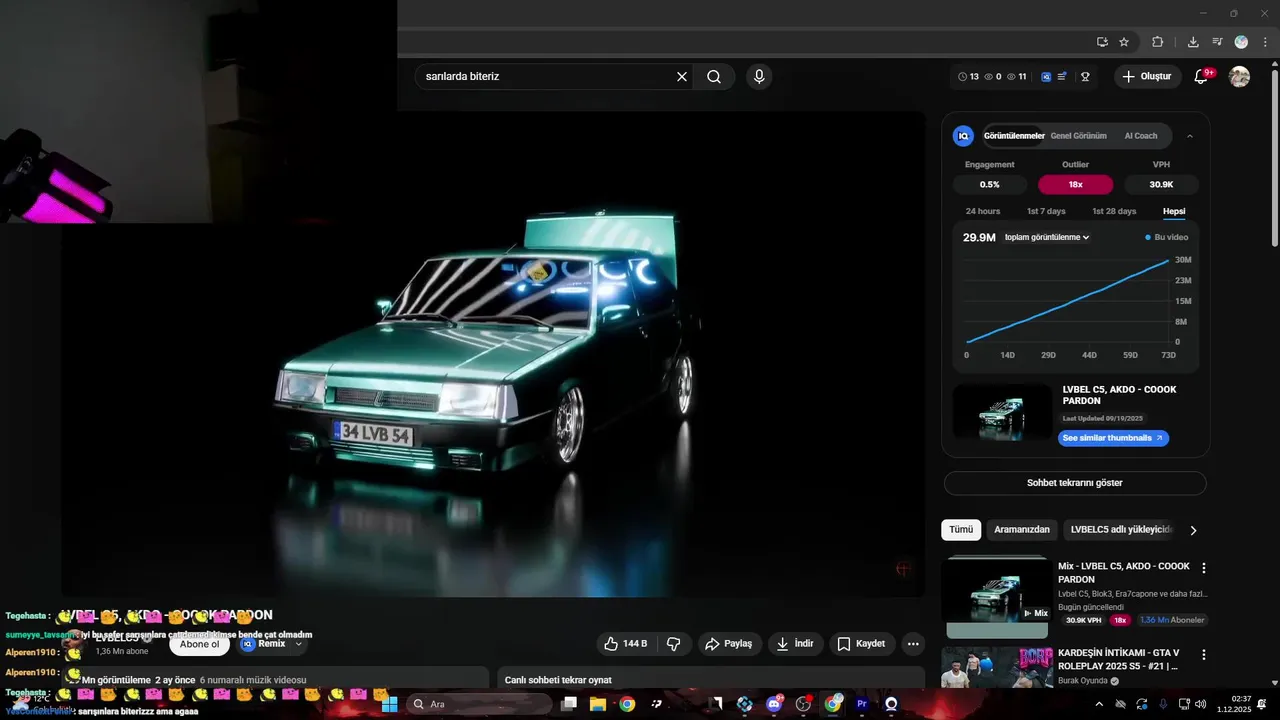Open Premiere Pro from the taskbar
The image size is (1280, 720).
click(862, 704)
